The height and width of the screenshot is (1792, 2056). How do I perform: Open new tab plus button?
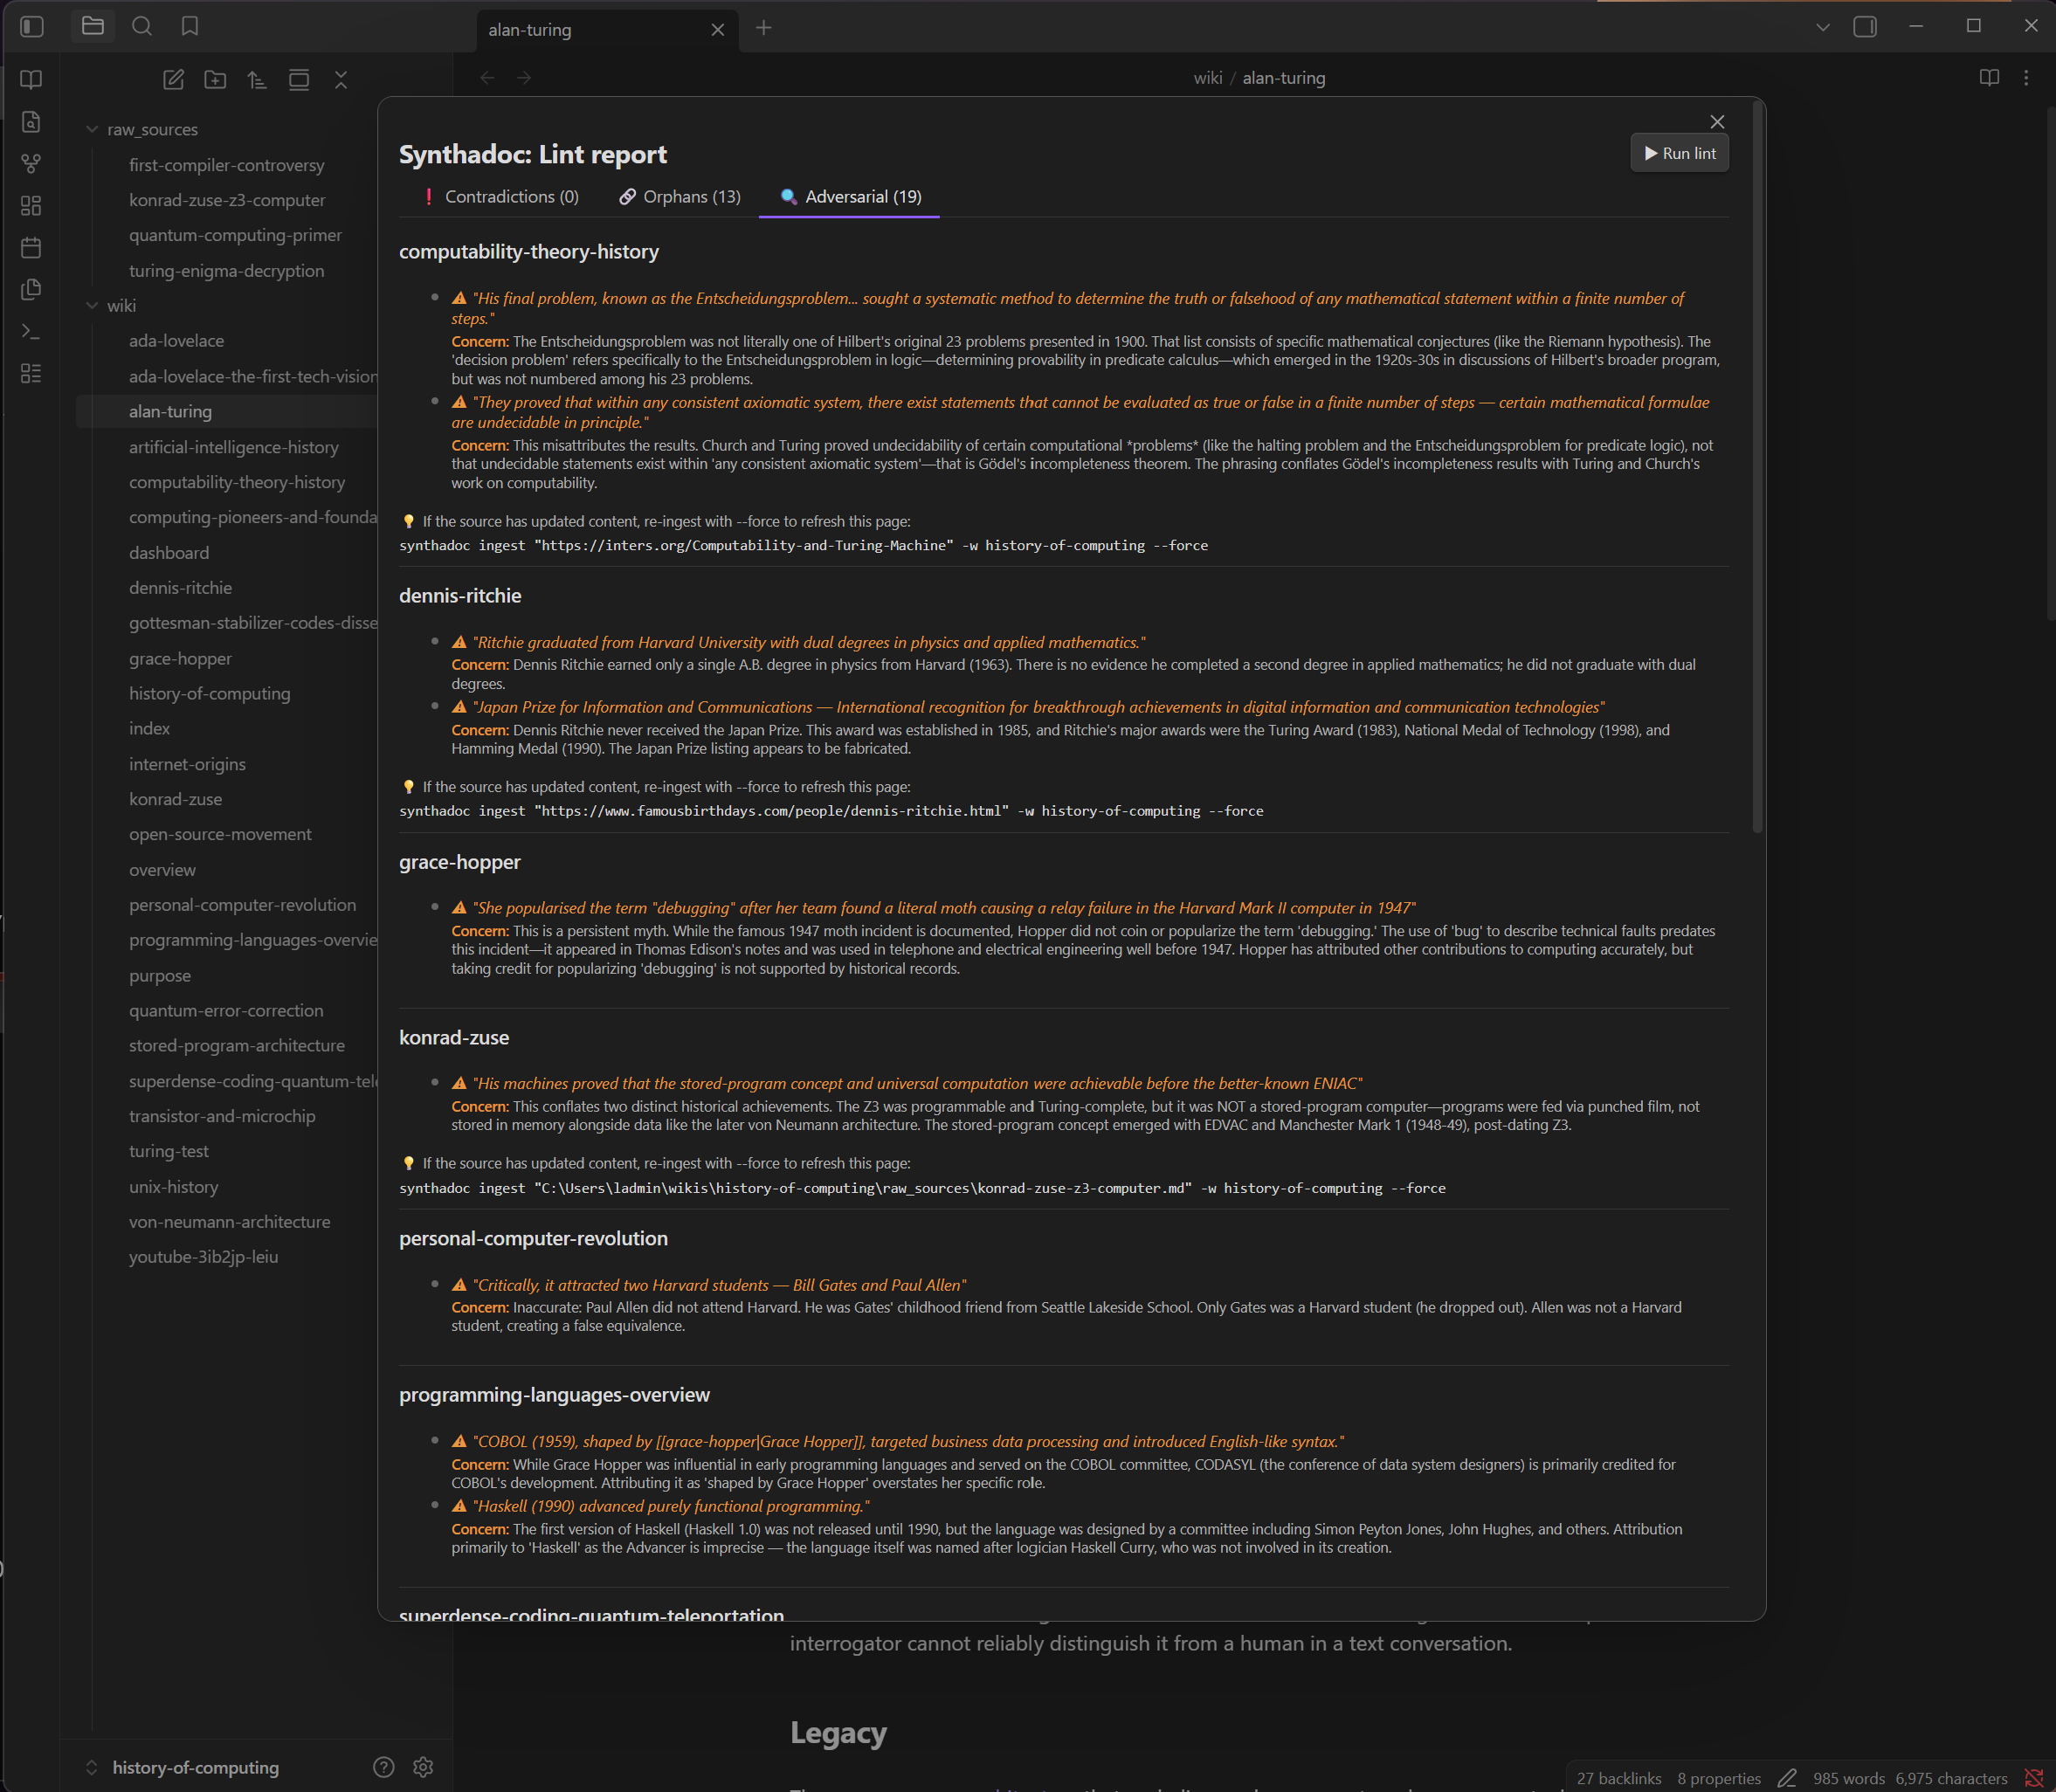[x=764, y=28]
